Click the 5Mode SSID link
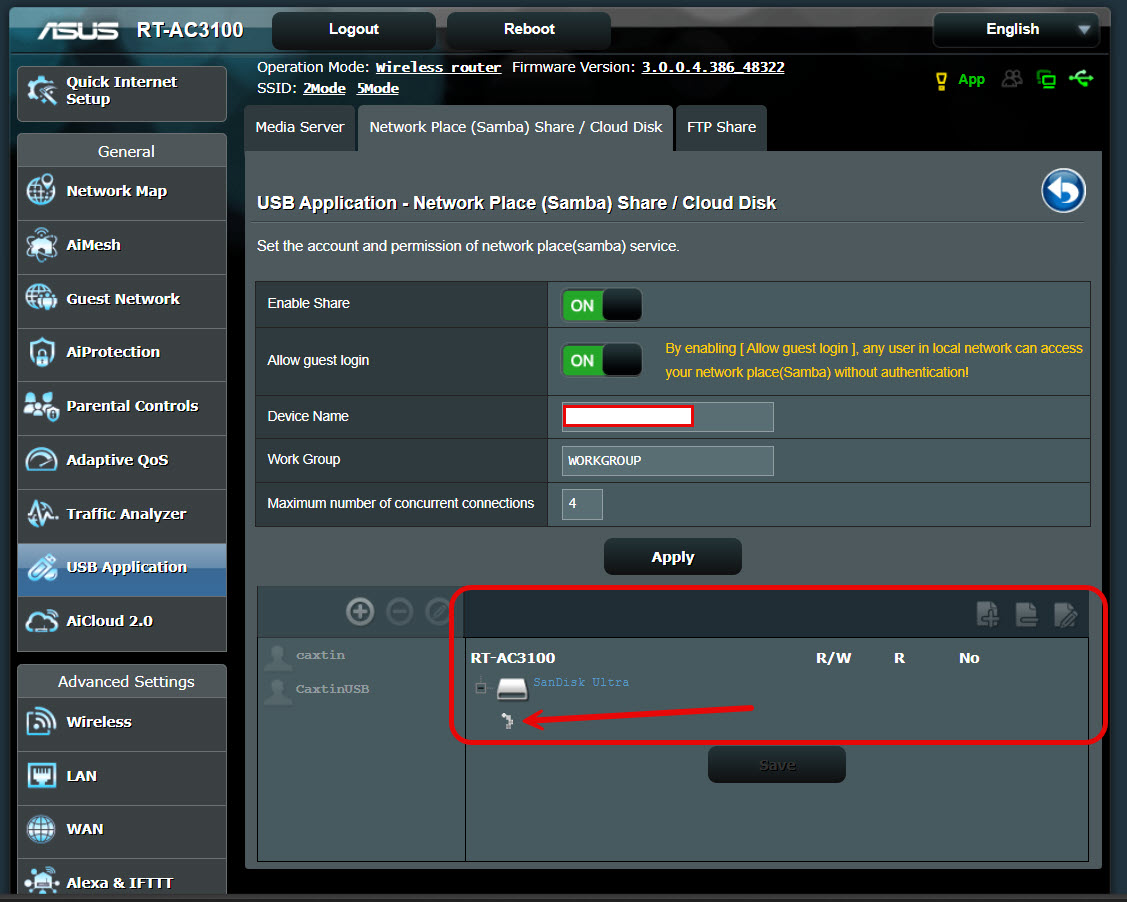 point(378,88)
